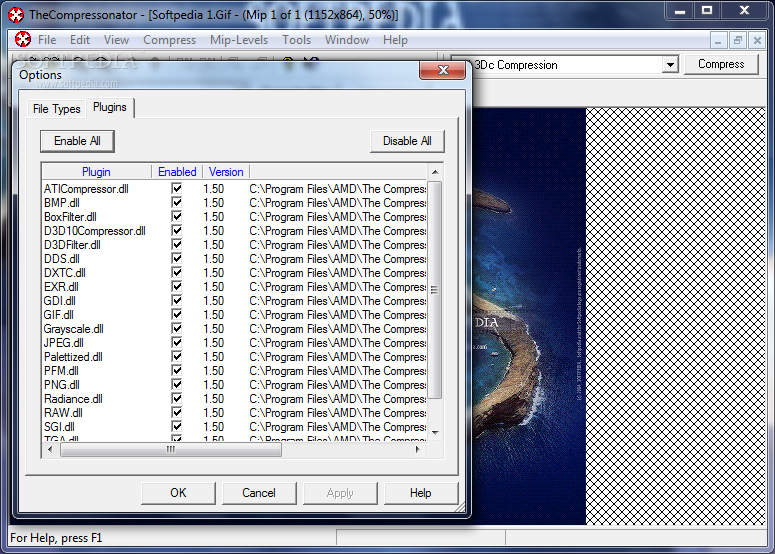Toggle the SGI.dll enabled checkbox

[x=176, y=426]
